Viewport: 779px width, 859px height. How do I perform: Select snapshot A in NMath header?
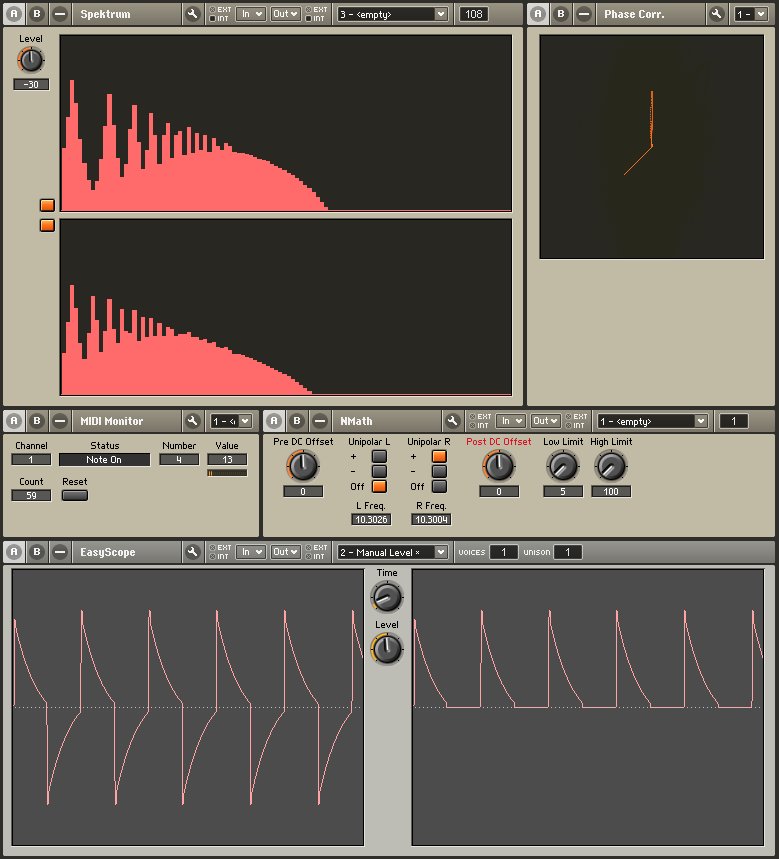(274, 421)
